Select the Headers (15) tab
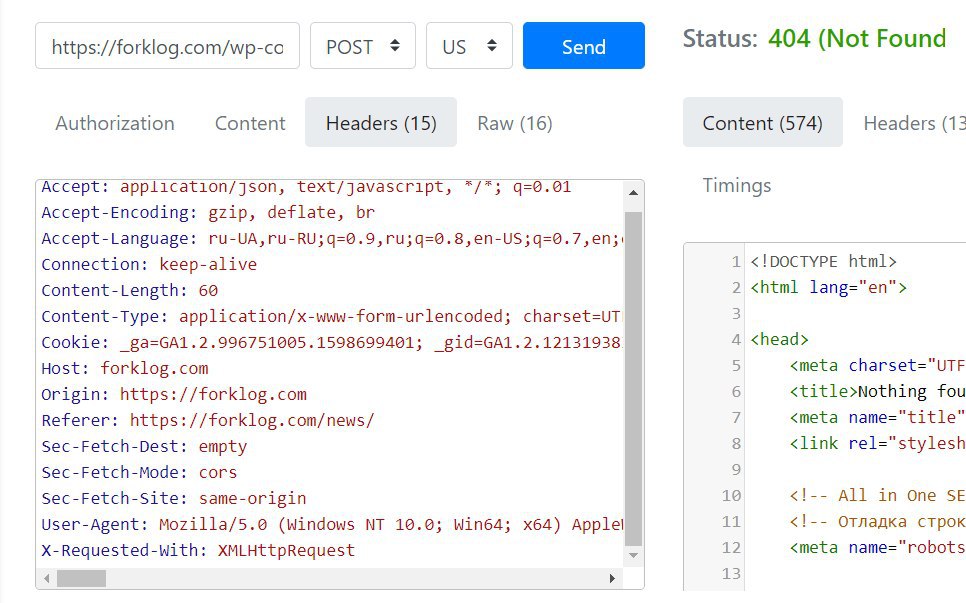The height and width of the screenshot is (603, 966). tap(381, 123)
